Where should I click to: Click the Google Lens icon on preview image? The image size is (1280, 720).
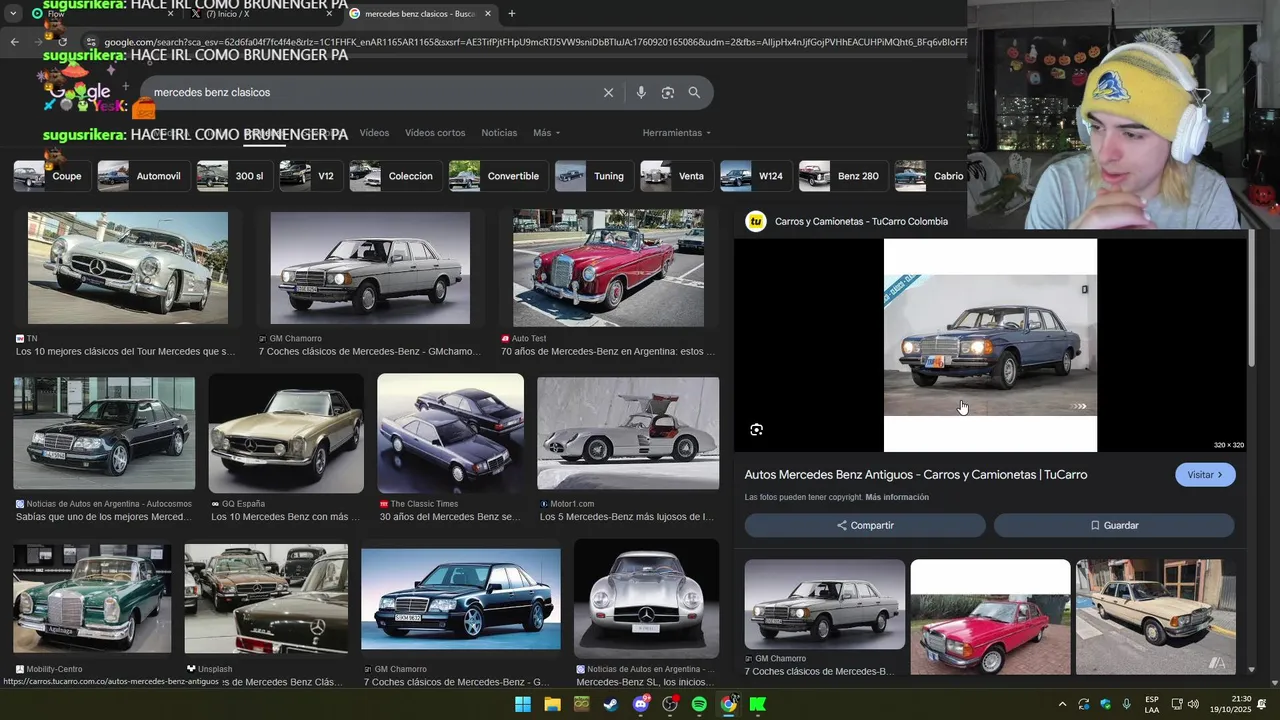tap(756, 430)
